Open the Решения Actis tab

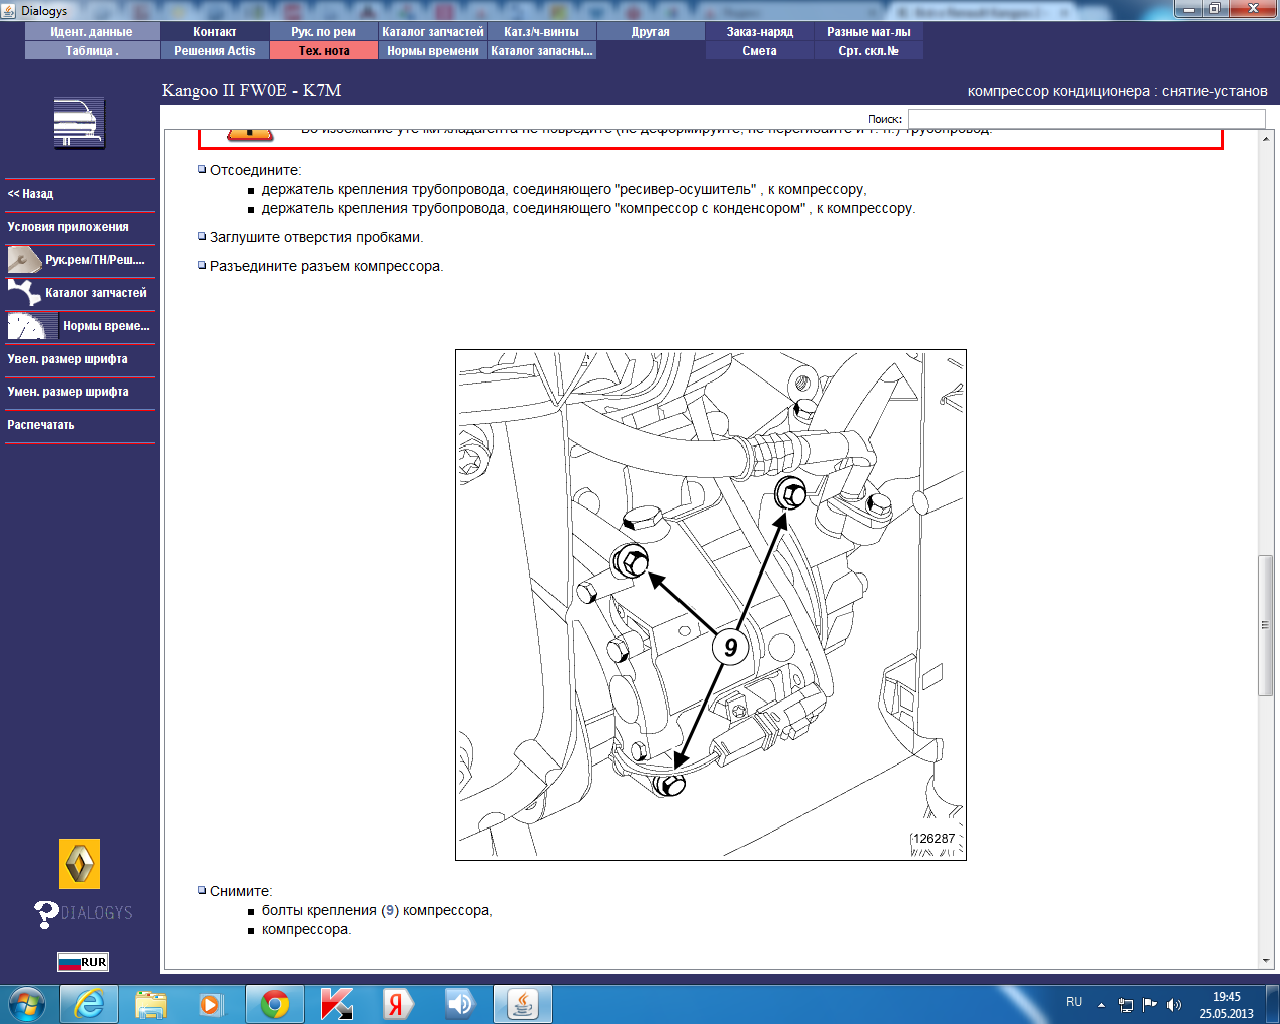215,51
